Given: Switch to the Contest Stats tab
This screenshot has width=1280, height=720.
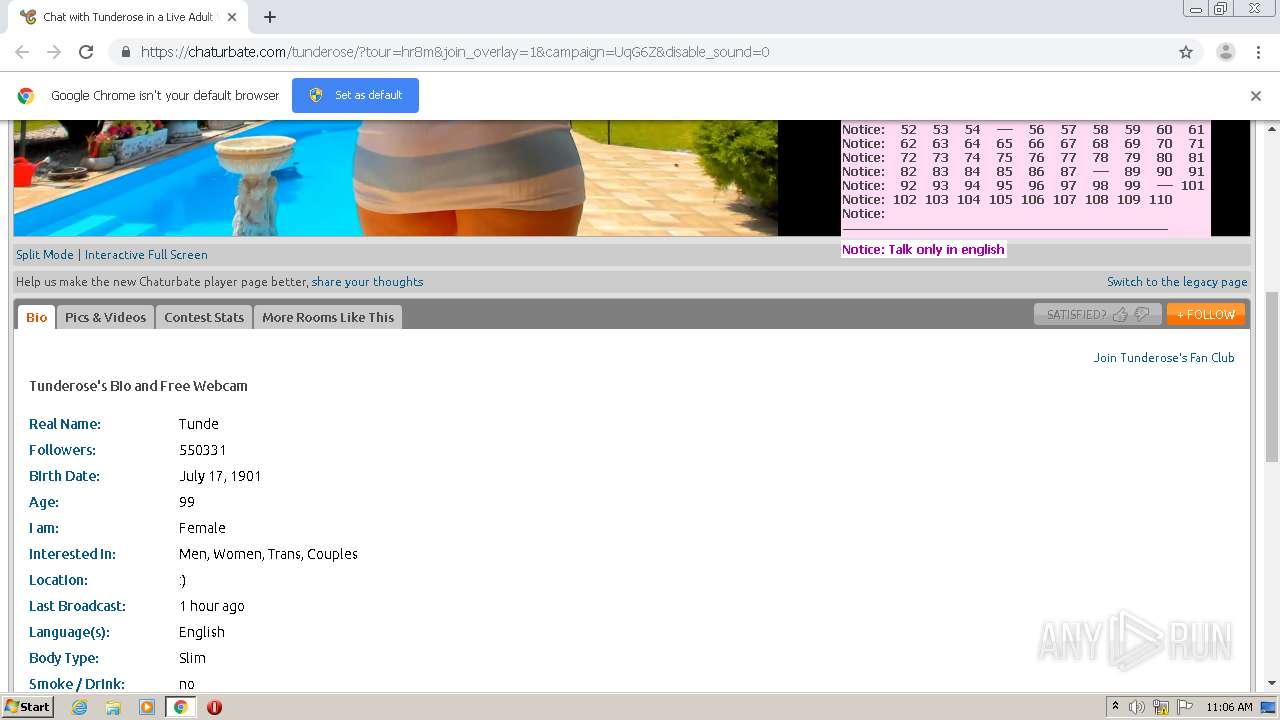Looking at the screenshot, I should click(x=204, y=317).
